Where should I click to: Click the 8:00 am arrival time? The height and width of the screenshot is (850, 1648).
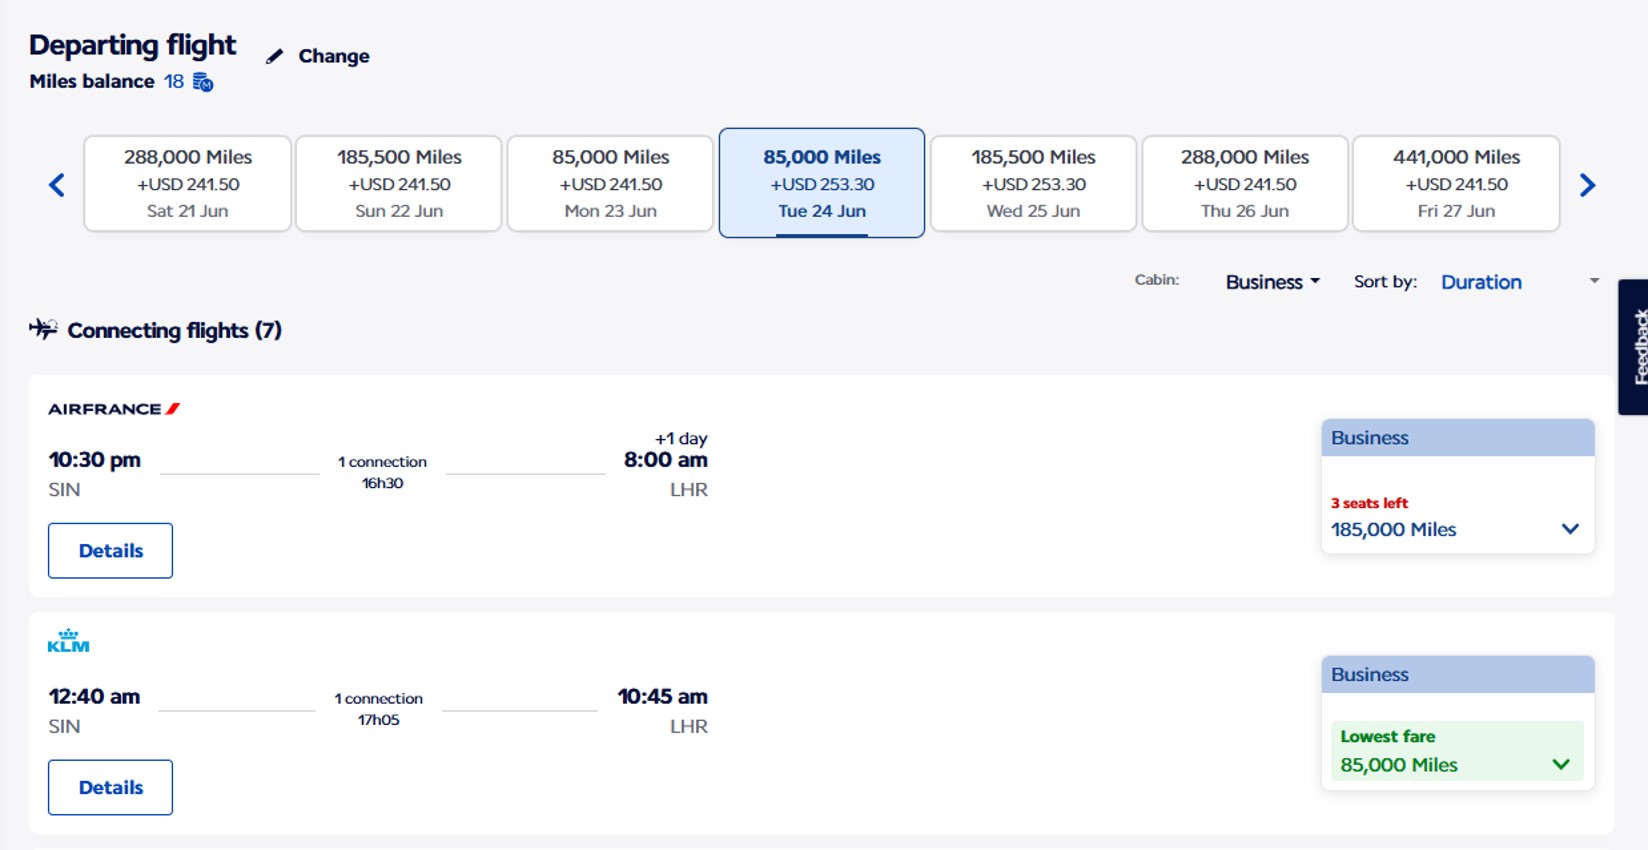coord(666,460)
